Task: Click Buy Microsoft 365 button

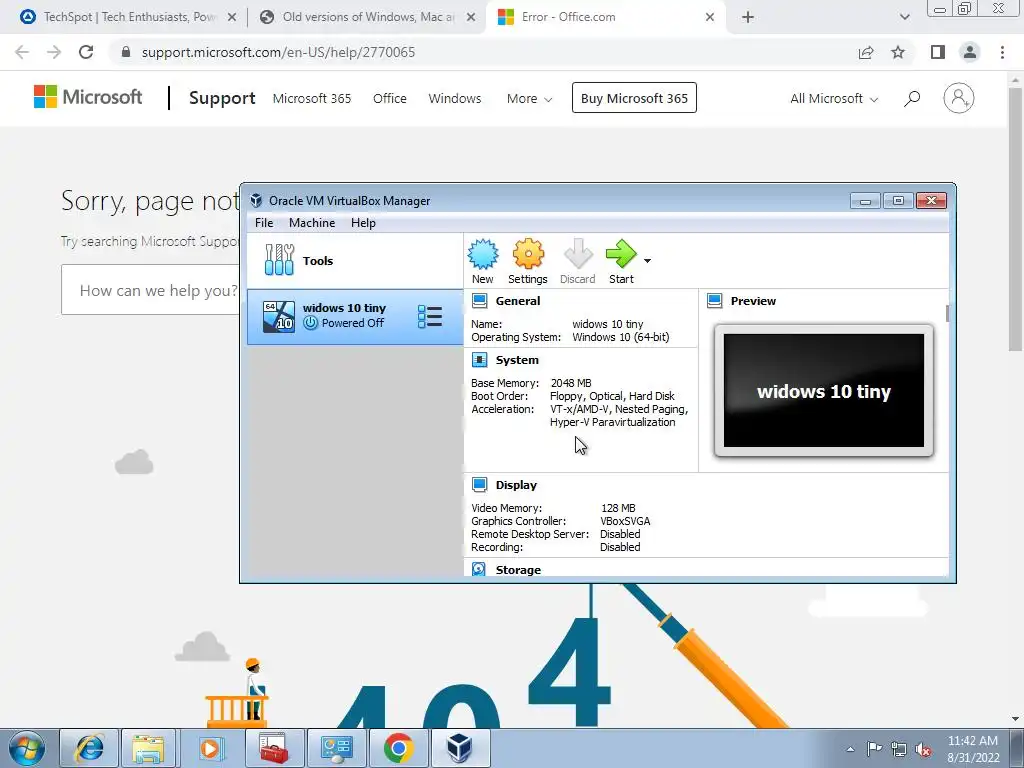Action: 634,98
